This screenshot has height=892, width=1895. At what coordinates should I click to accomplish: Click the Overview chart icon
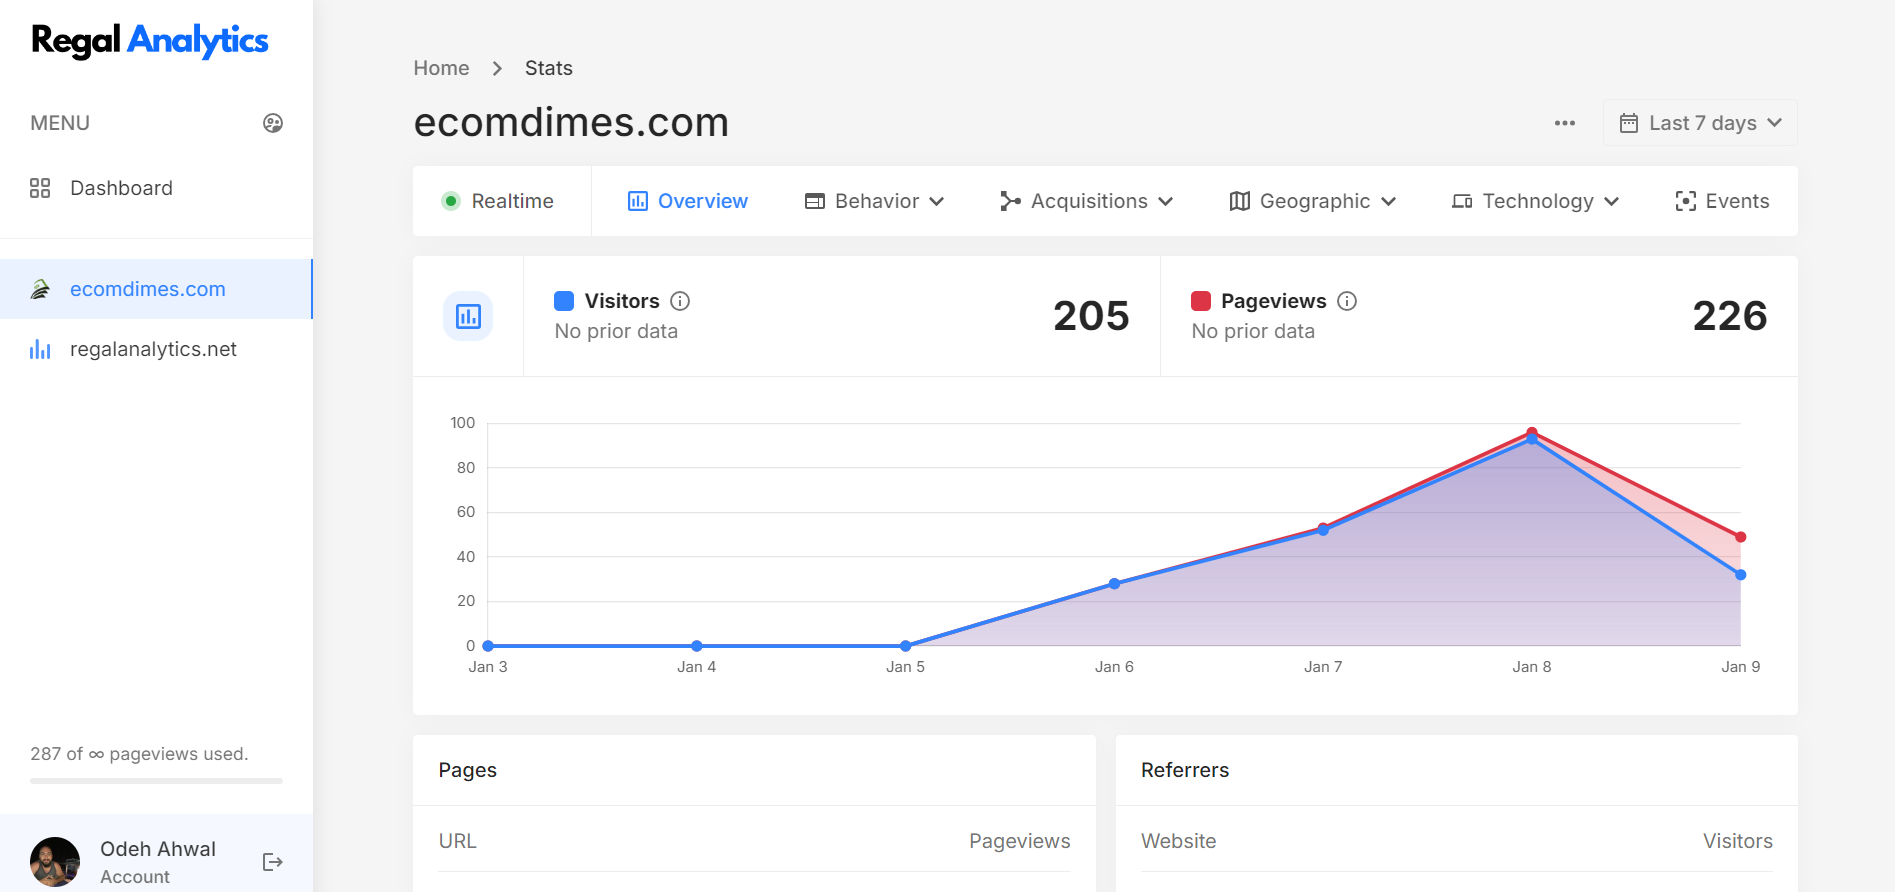click(638, 201)
